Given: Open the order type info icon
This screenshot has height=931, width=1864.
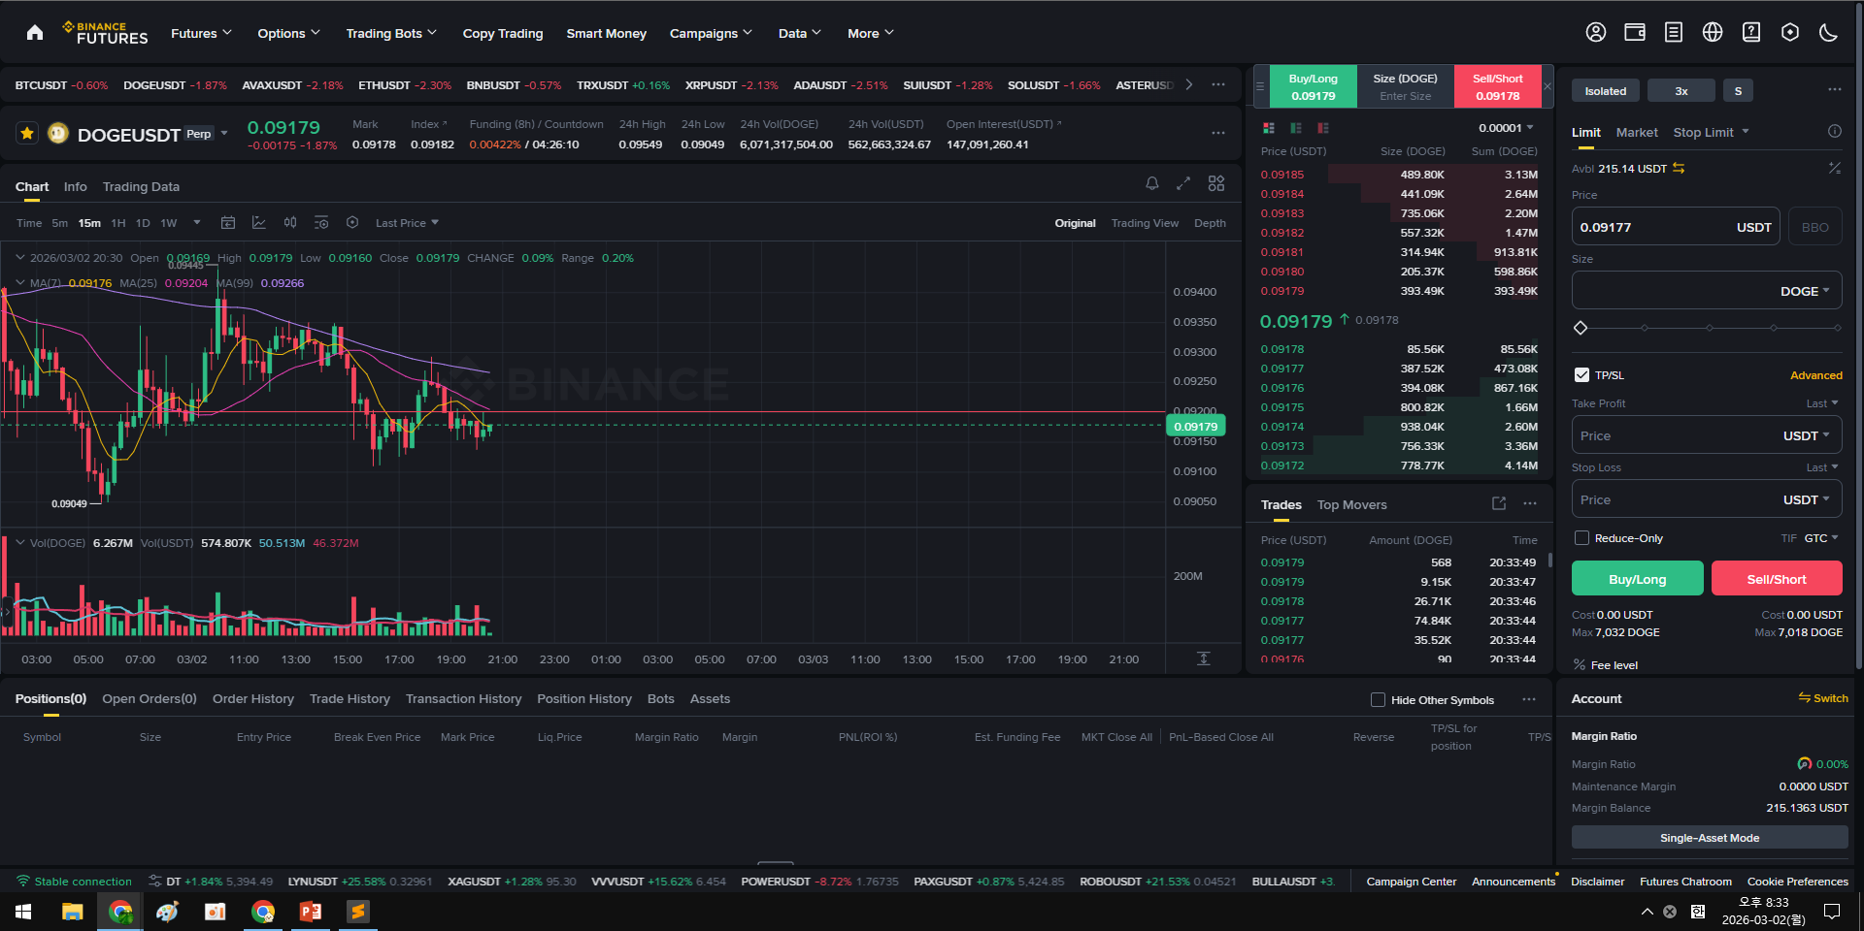Looking at the screenshot, I should (1835, 131).
